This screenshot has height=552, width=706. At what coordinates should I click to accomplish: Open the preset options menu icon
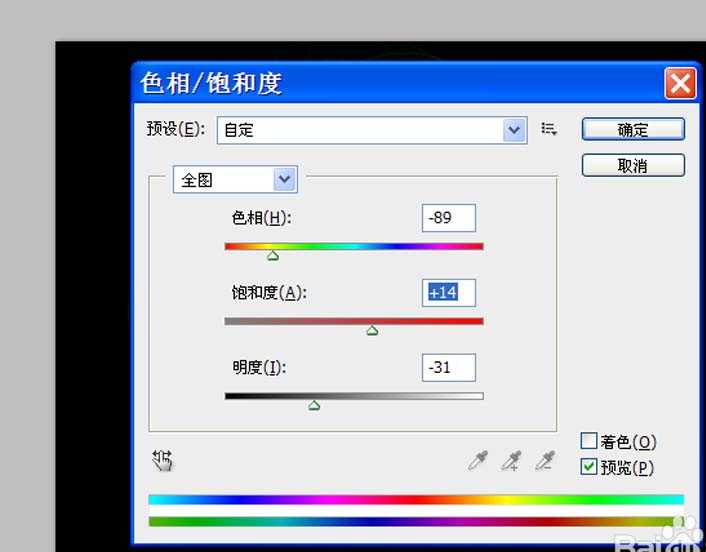pyautogui.click(x=548, y=129)
